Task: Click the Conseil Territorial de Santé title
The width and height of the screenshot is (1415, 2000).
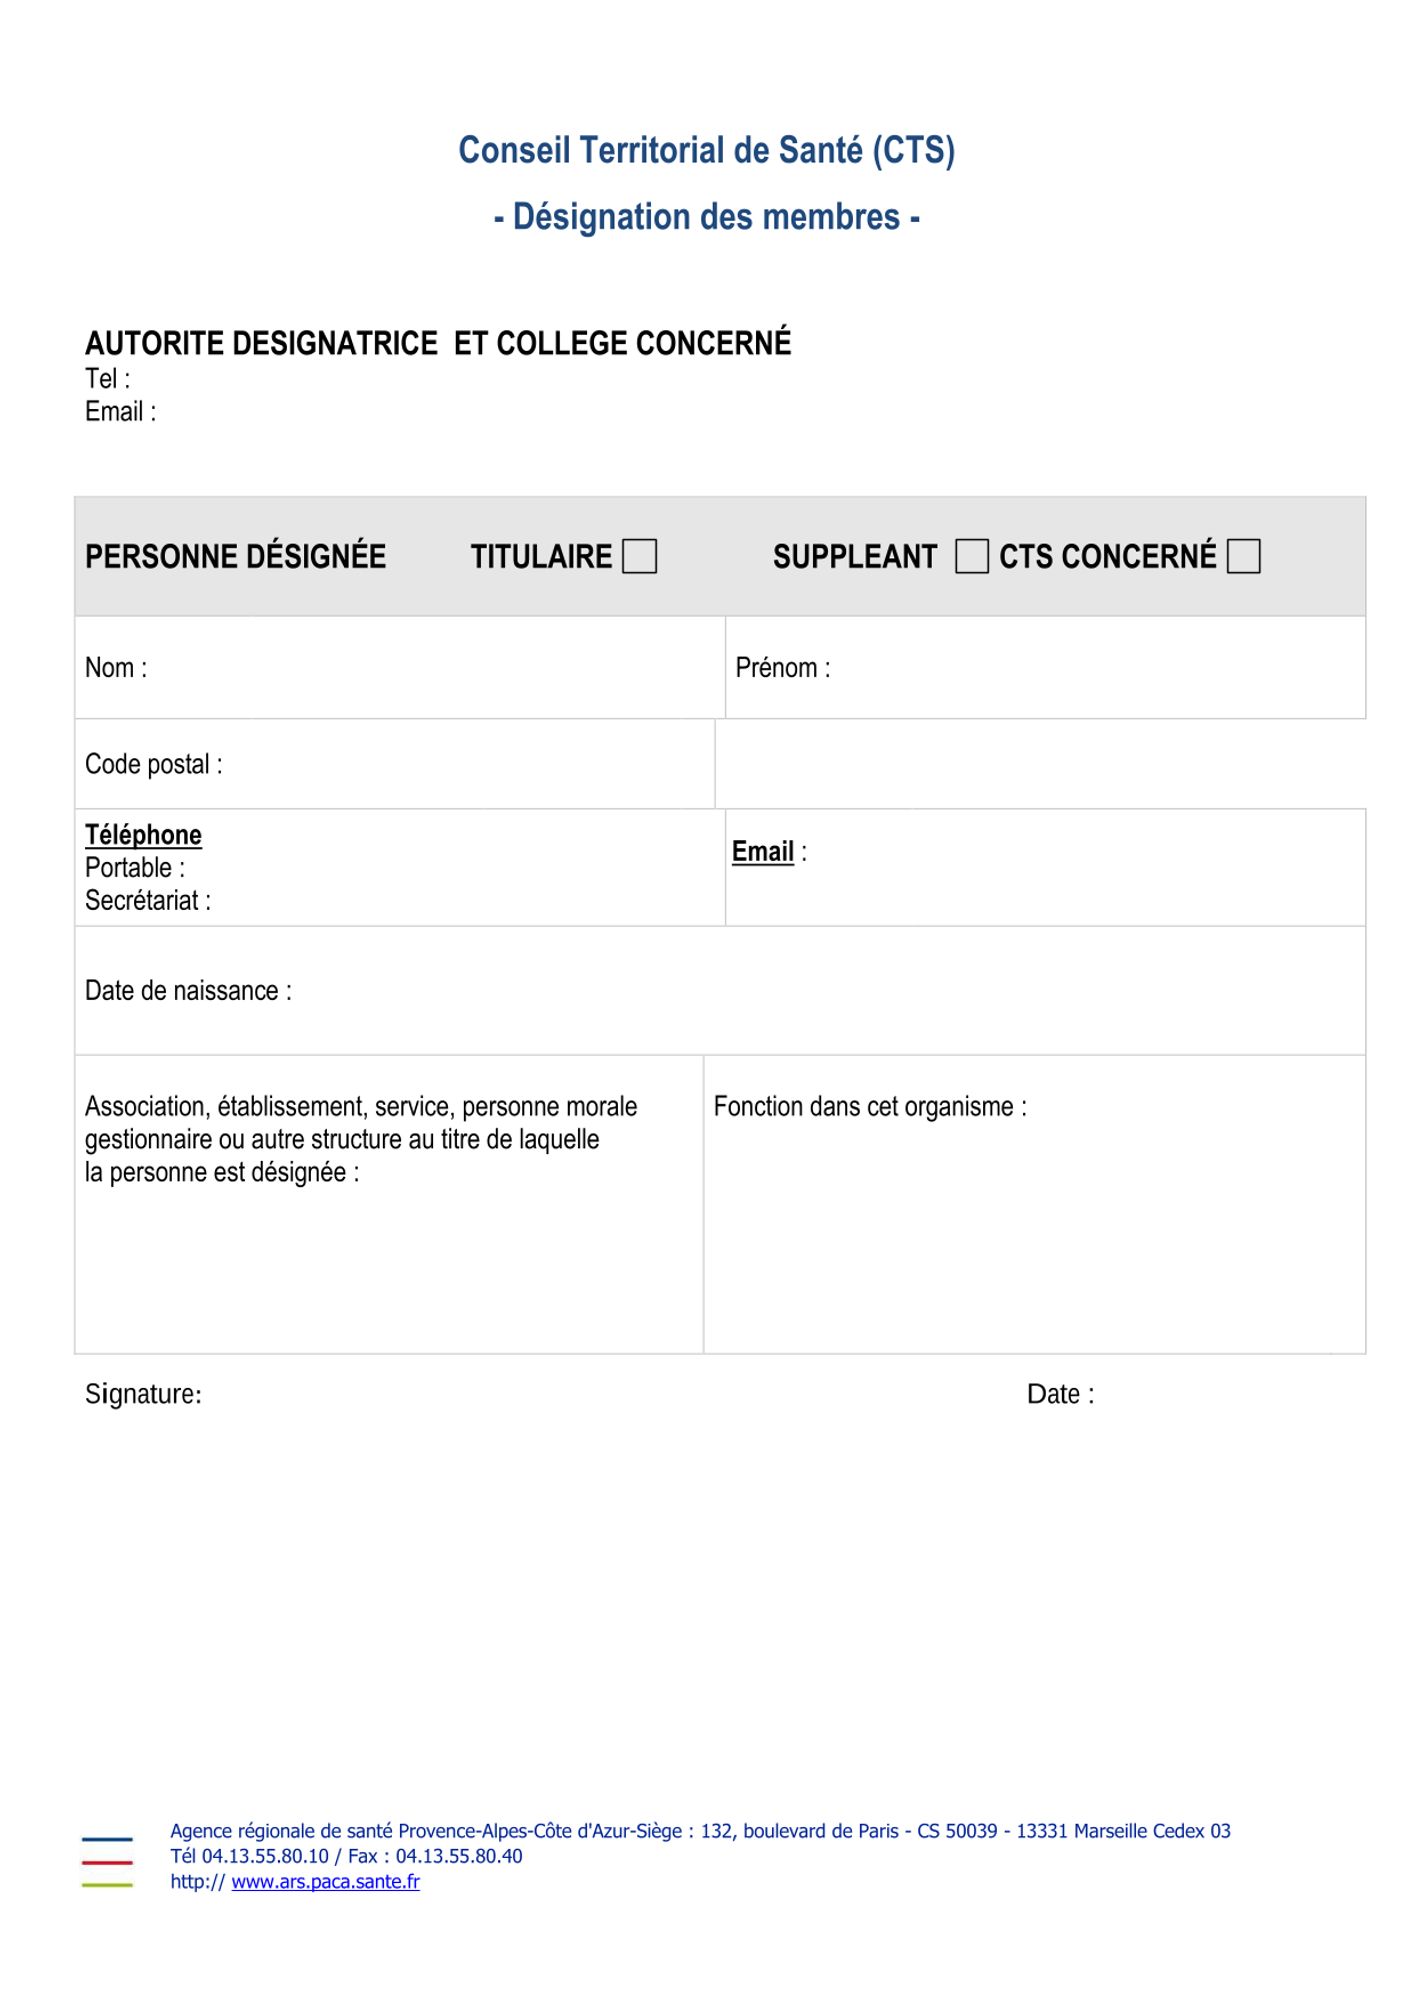Action: pyautogui.click(x=706, y=150)
